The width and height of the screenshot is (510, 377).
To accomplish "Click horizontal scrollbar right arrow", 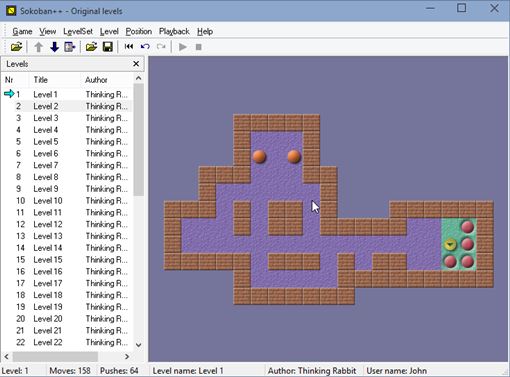I will point(127,356).
